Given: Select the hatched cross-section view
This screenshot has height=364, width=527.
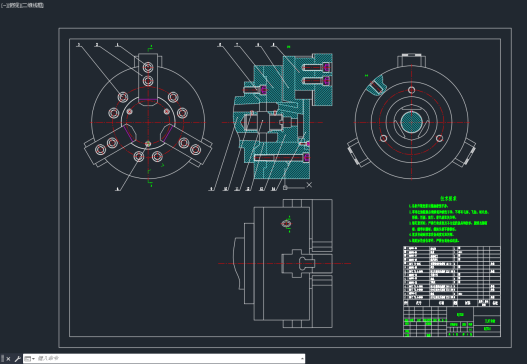Looking at the screenshot, I should tap(283, 116).
